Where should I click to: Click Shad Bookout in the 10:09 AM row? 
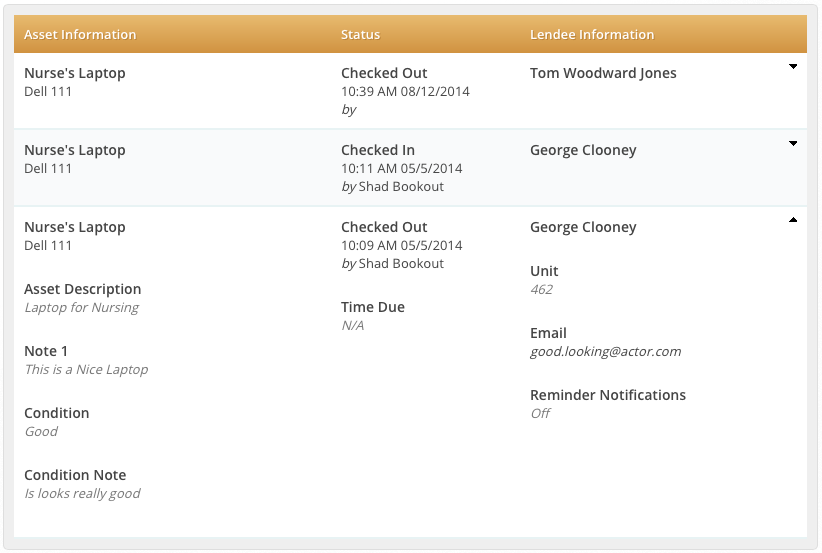pos(401,264)
